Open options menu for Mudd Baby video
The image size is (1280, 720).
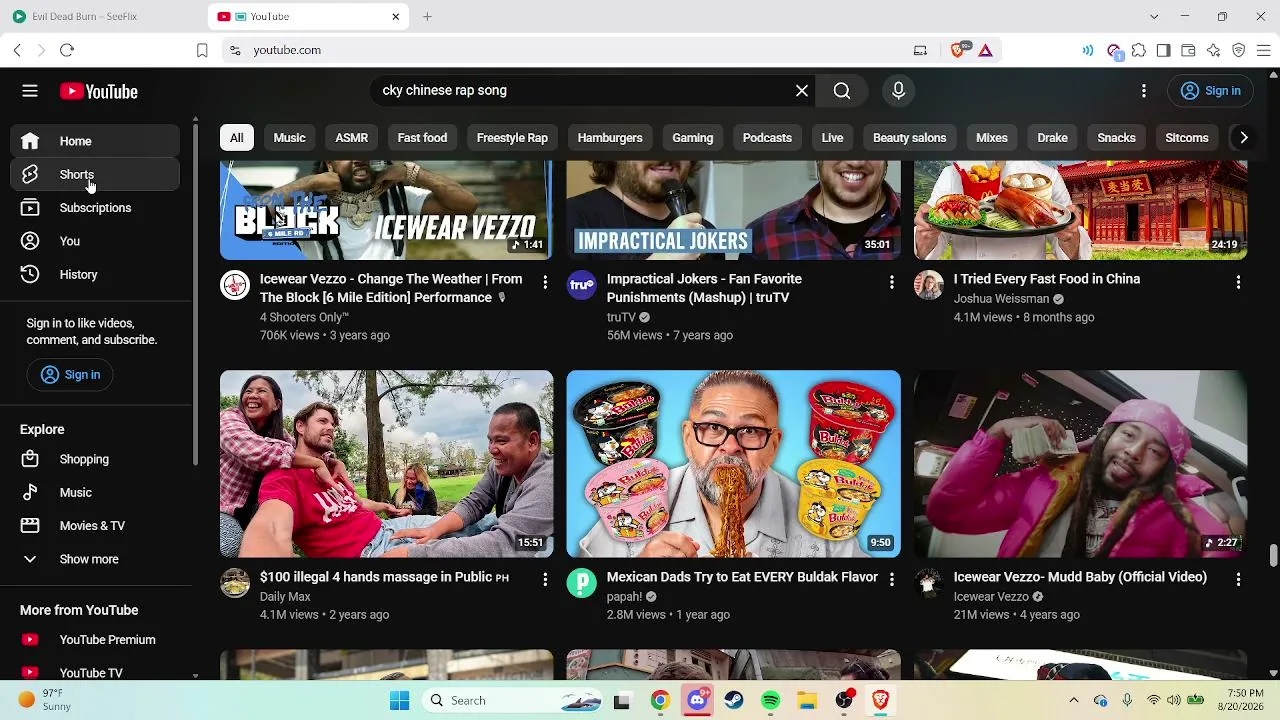tap(1238, 579)
